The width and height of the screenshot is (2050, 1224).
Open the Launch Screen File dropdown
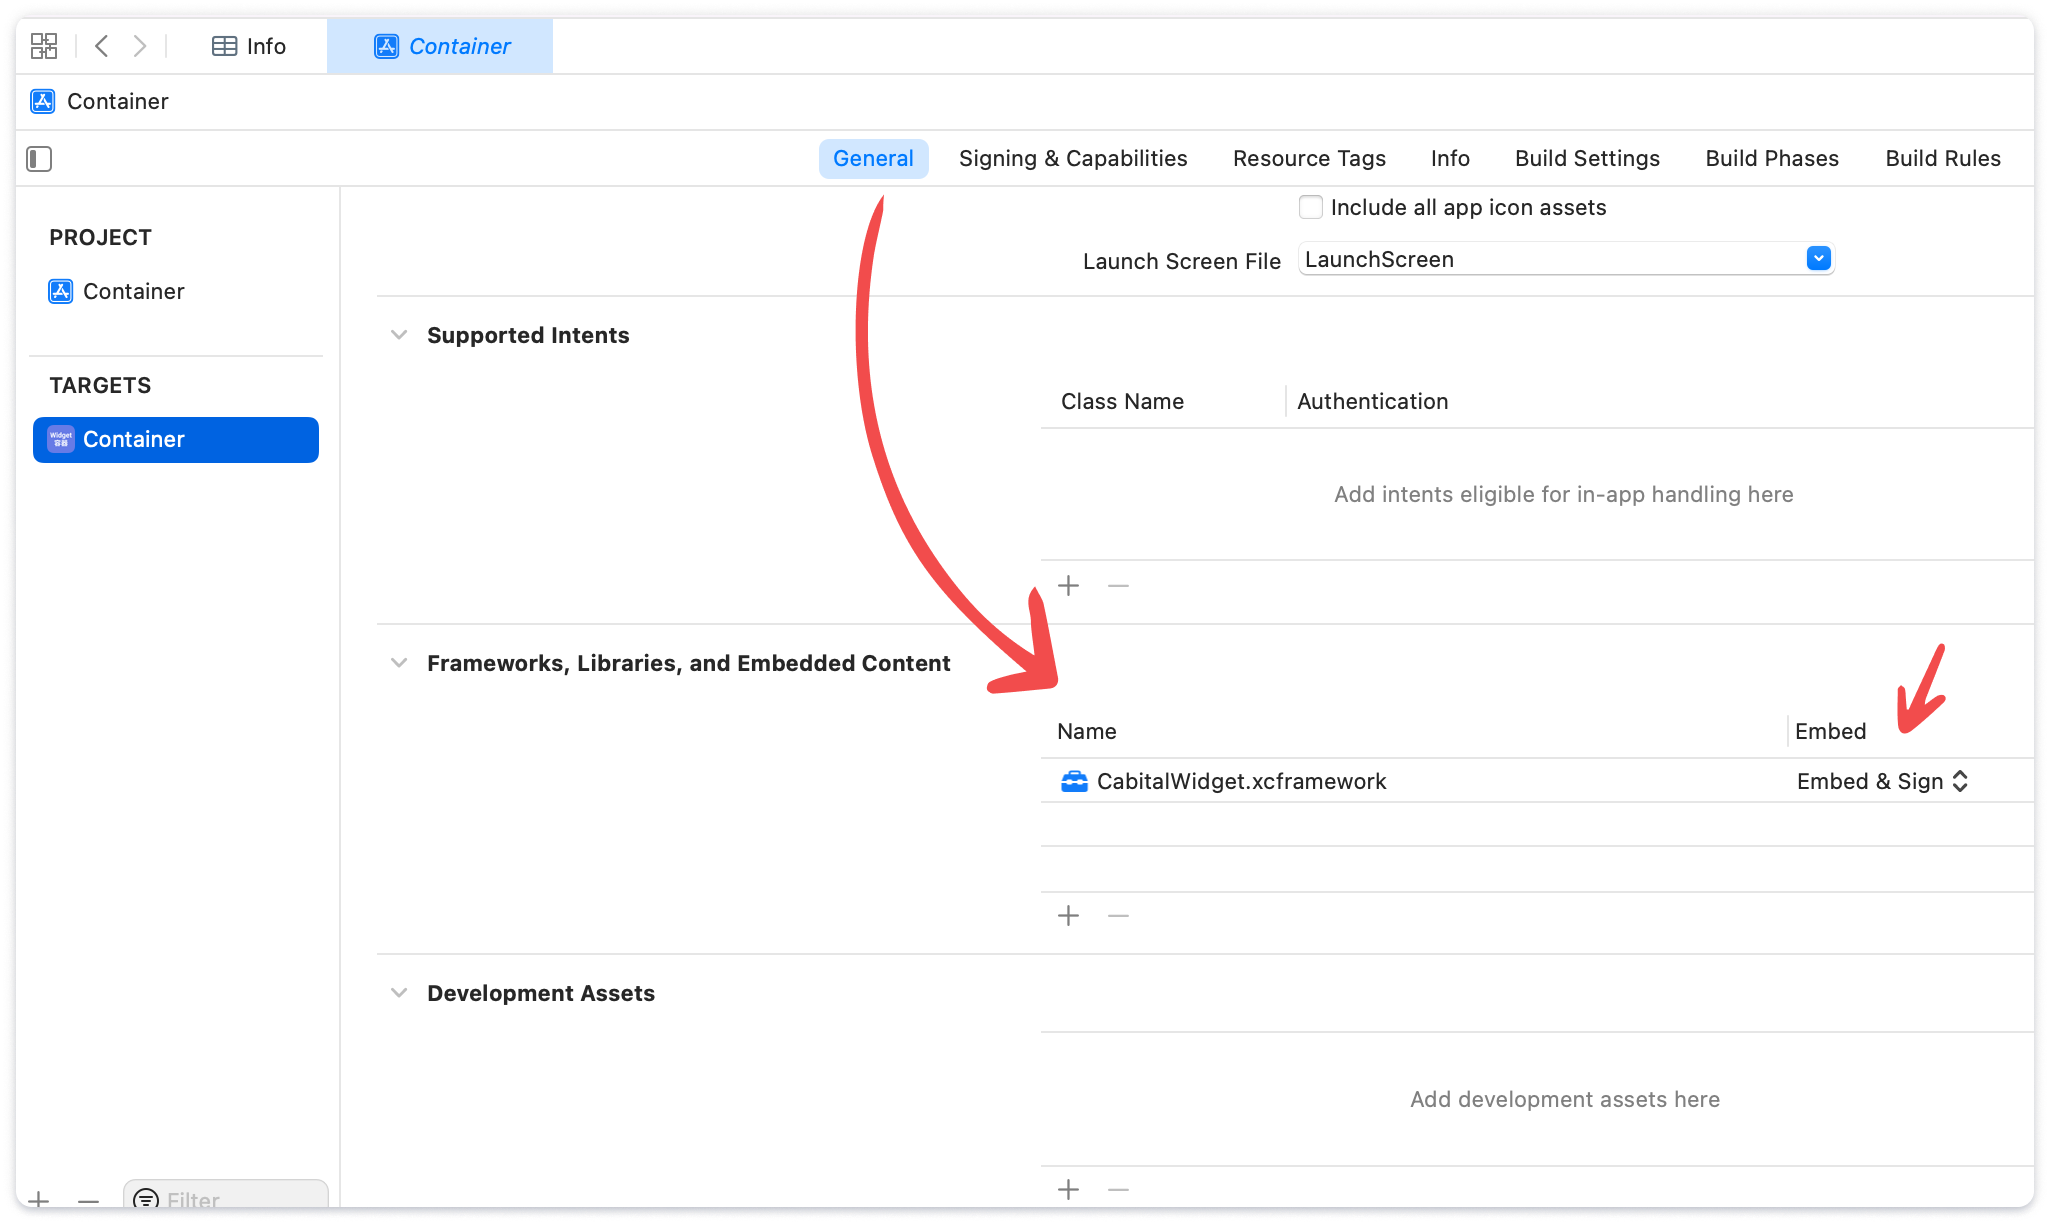coord(1818,259)
